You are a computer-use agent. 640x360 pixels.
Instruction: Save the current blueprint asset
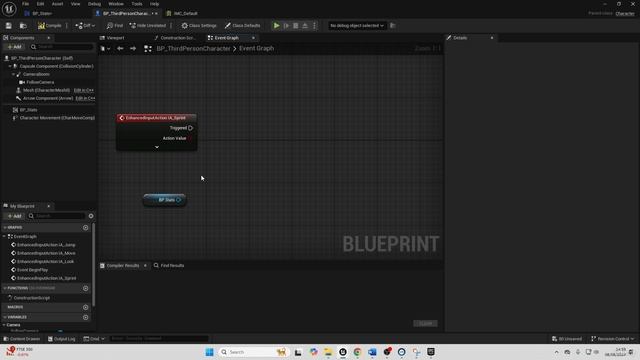(9, 25)
